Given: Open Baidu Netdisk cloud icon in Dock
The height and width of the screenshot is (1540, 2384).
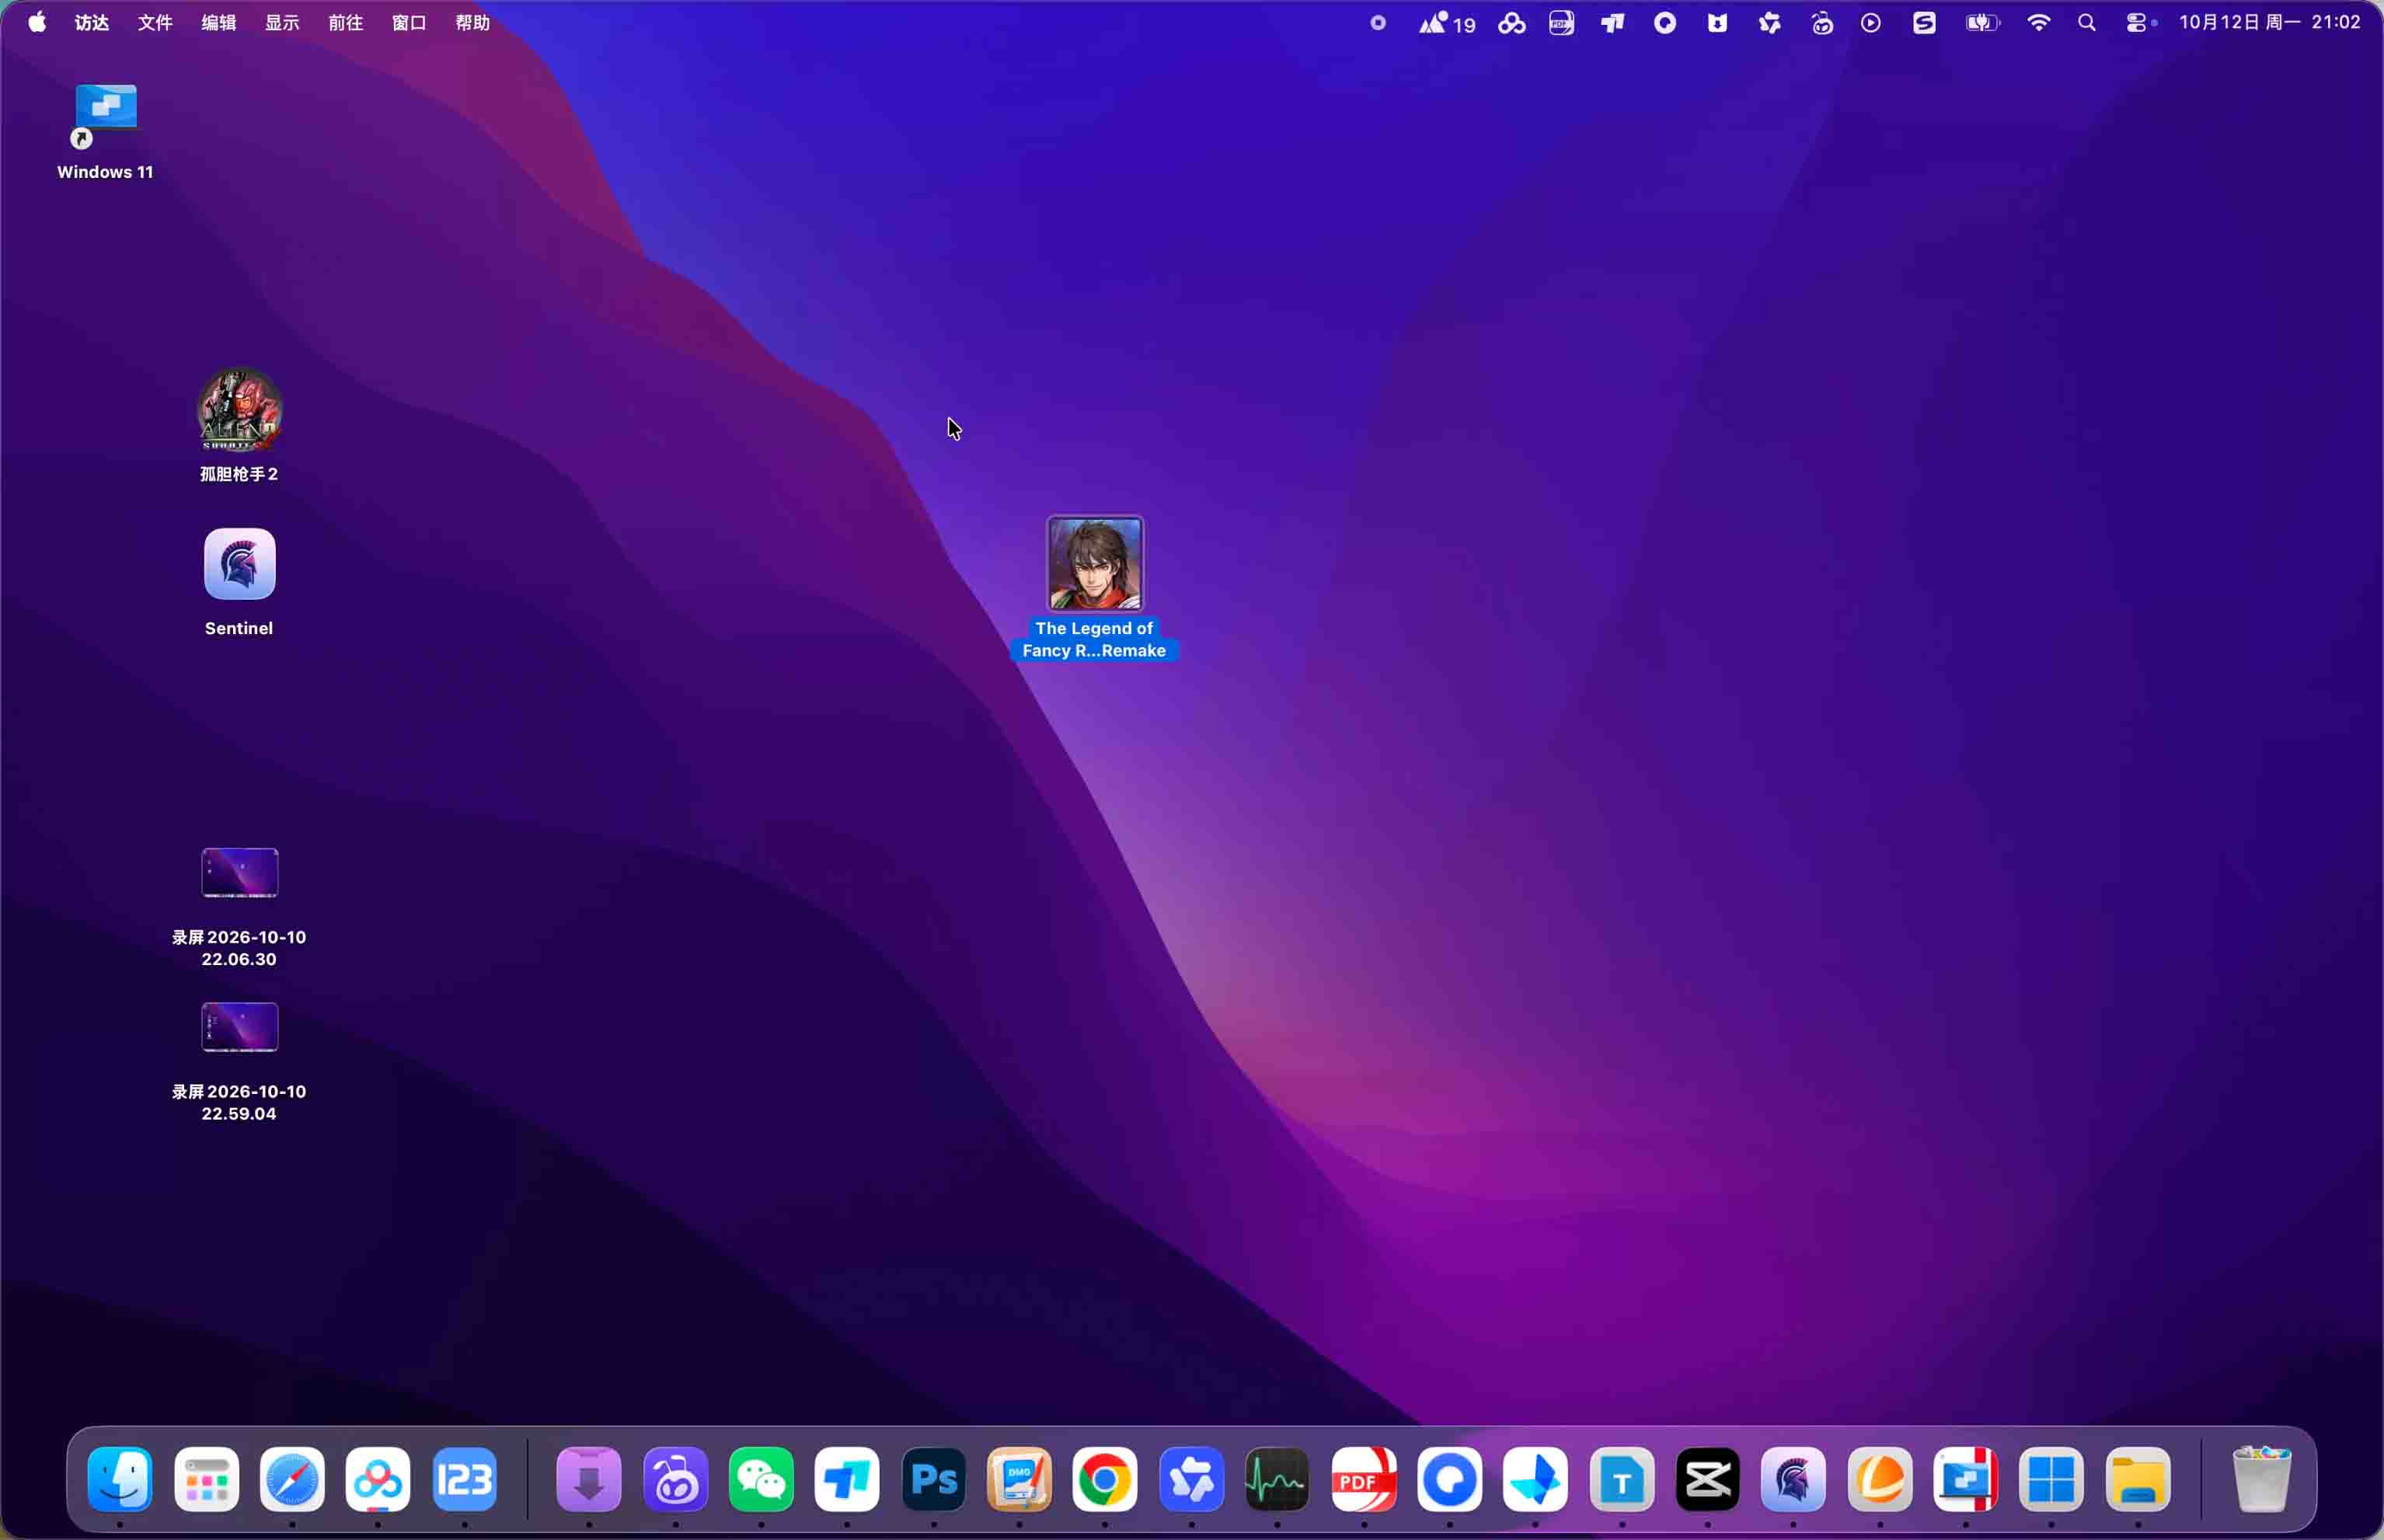Looking at the screenshot, I should click(x=378, y=1479).
